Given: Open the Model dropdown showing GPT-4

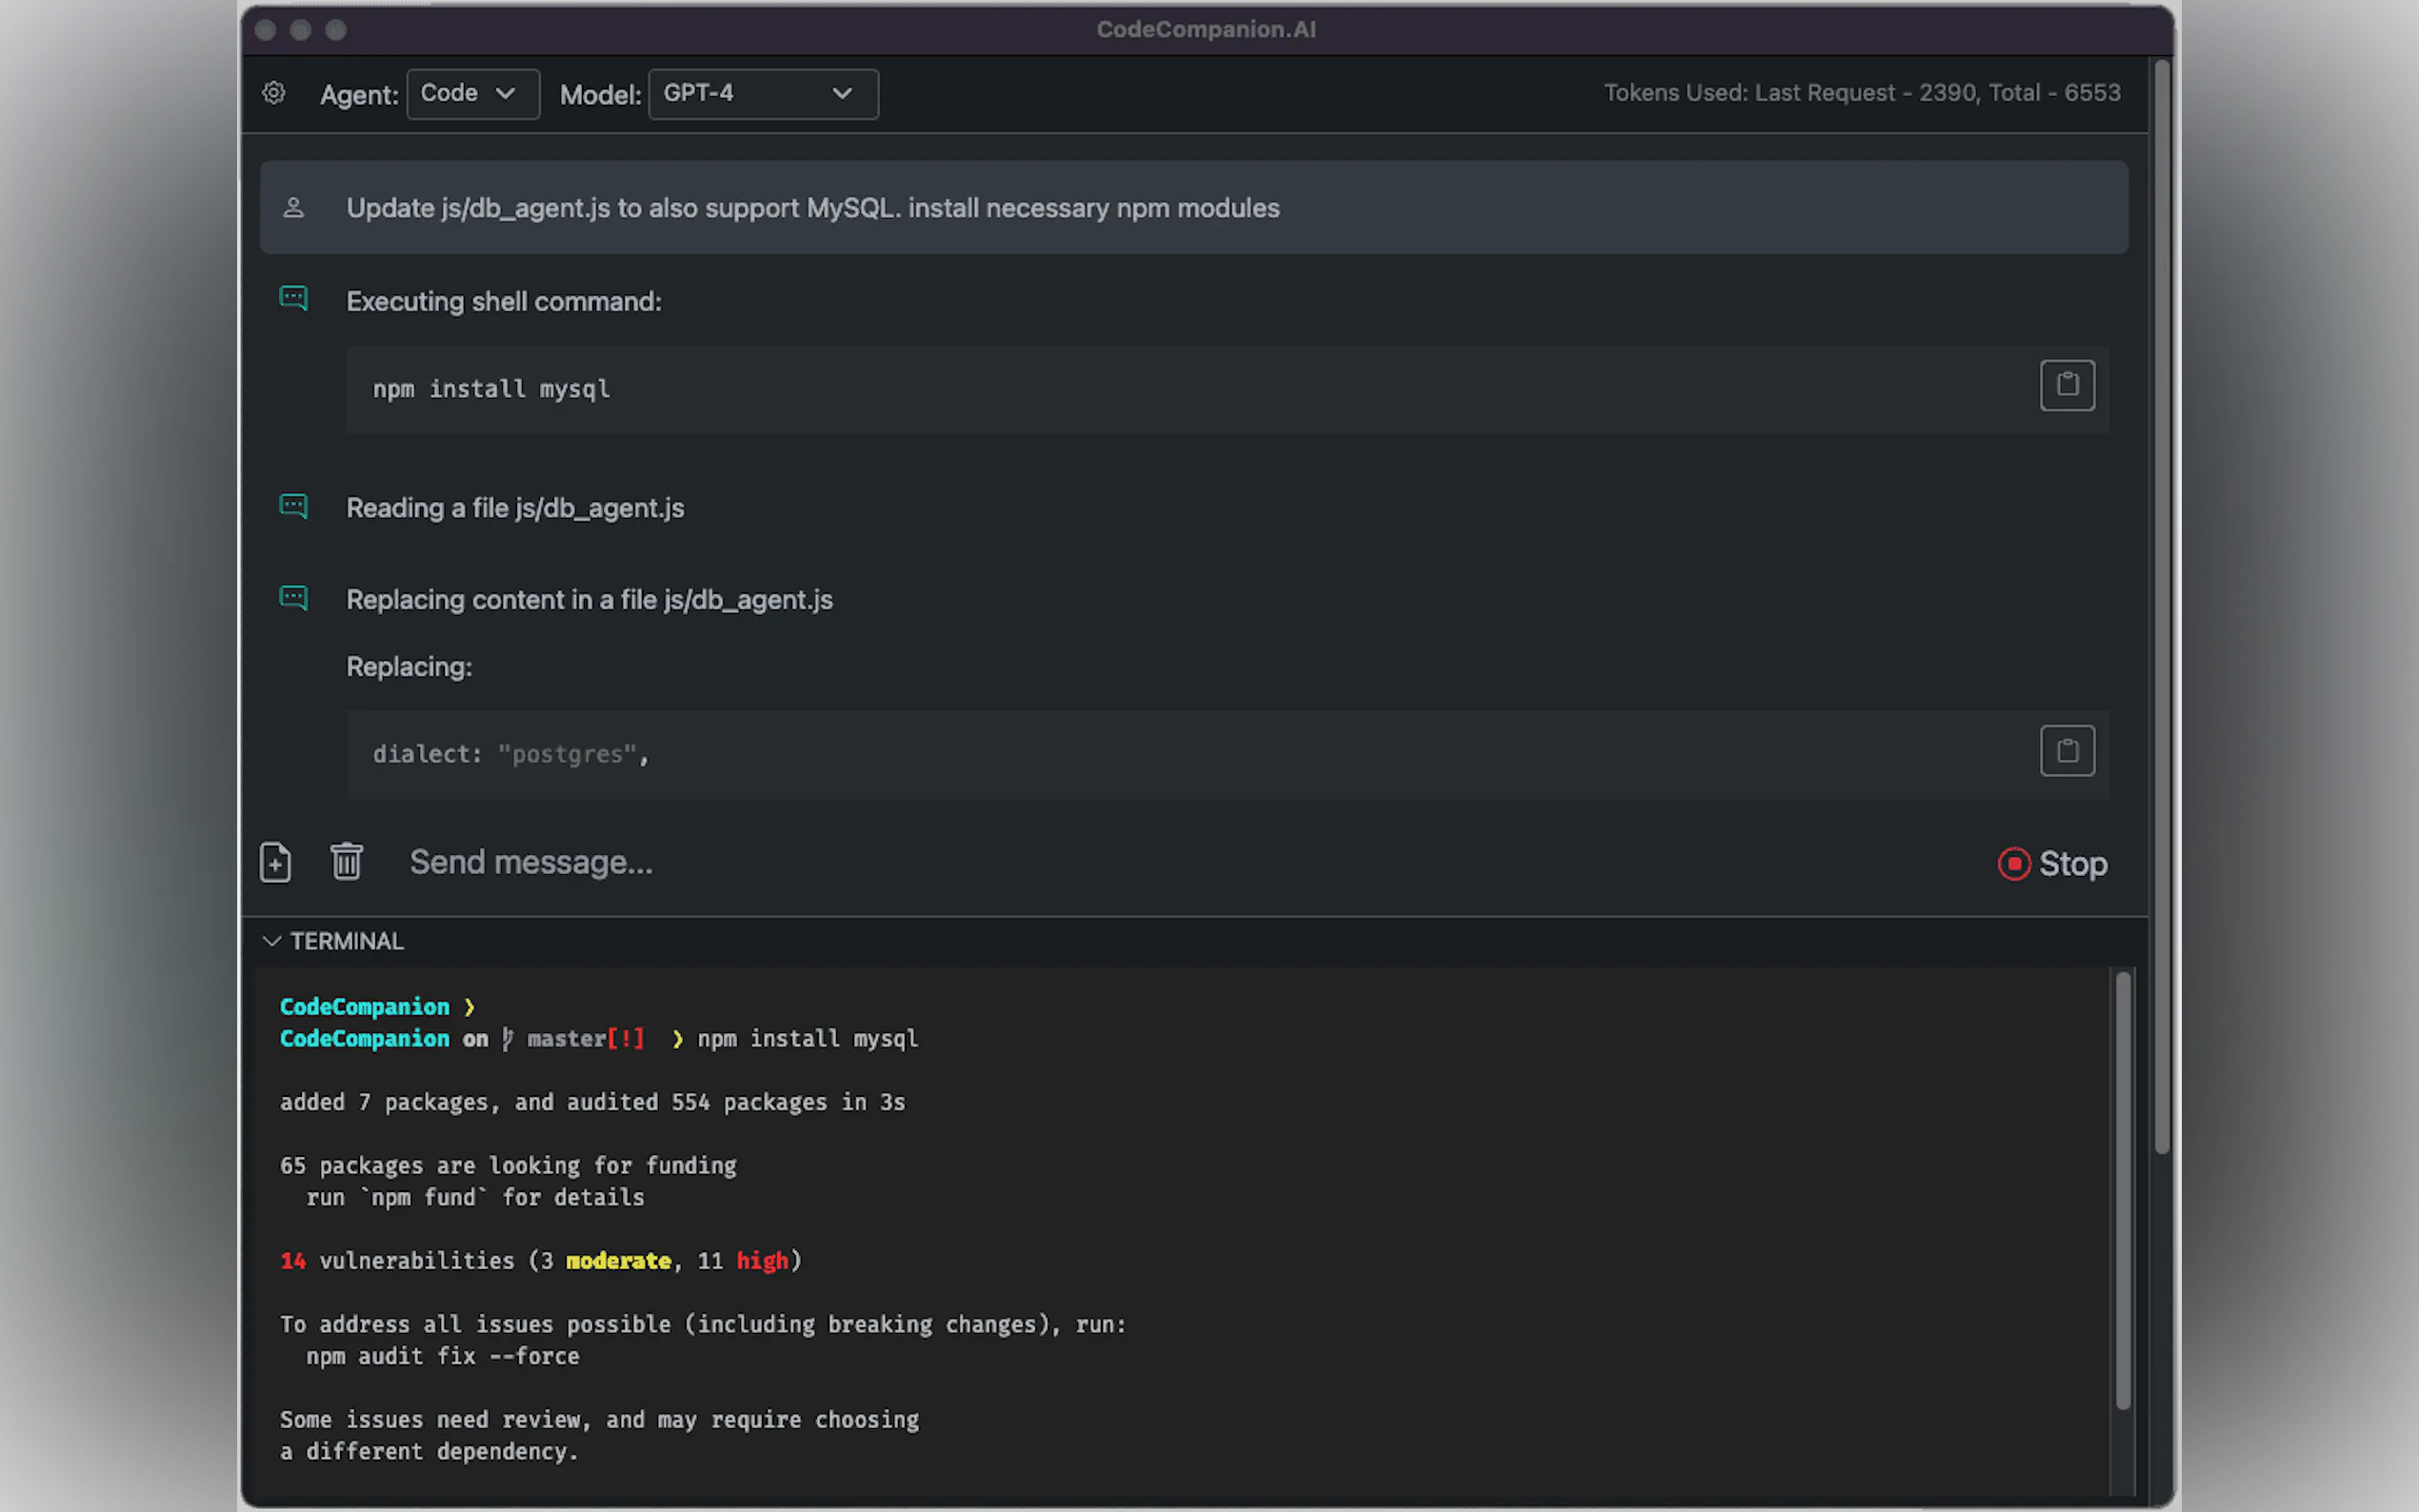Looking at the screenshot, I should pyautogui.click(x=762, y=93).
